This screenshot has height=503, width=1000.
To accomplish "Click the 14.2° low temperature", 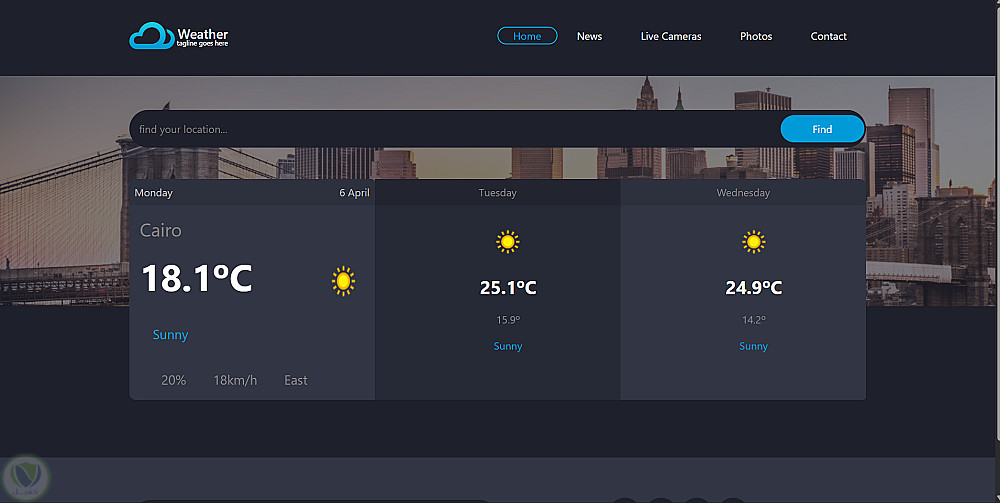I will pos(754,320).
